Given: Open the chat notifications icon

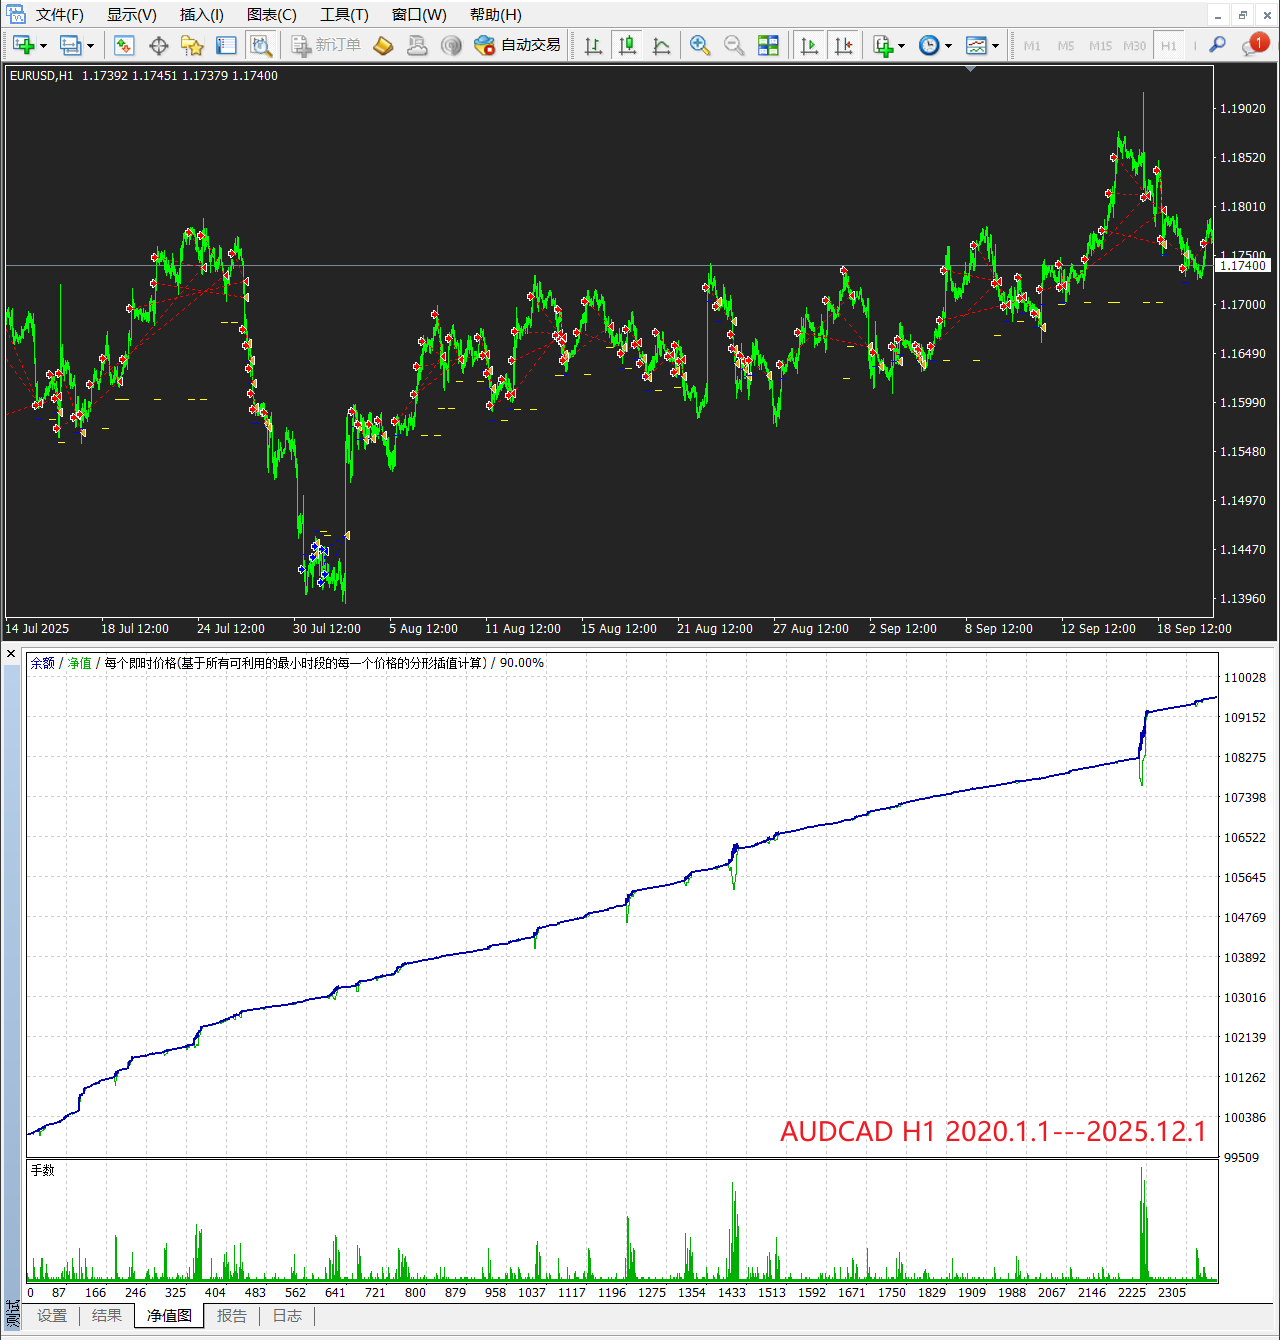Looking at the screenshot, I should coord(1253,45).
